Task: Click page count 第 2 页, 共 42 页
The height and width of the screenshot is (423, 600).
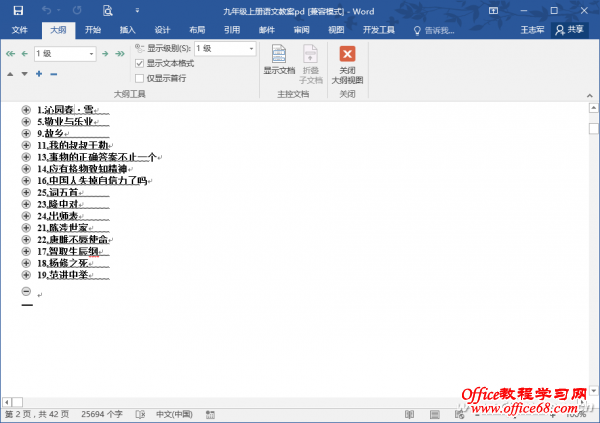Action: click(37, 415)
